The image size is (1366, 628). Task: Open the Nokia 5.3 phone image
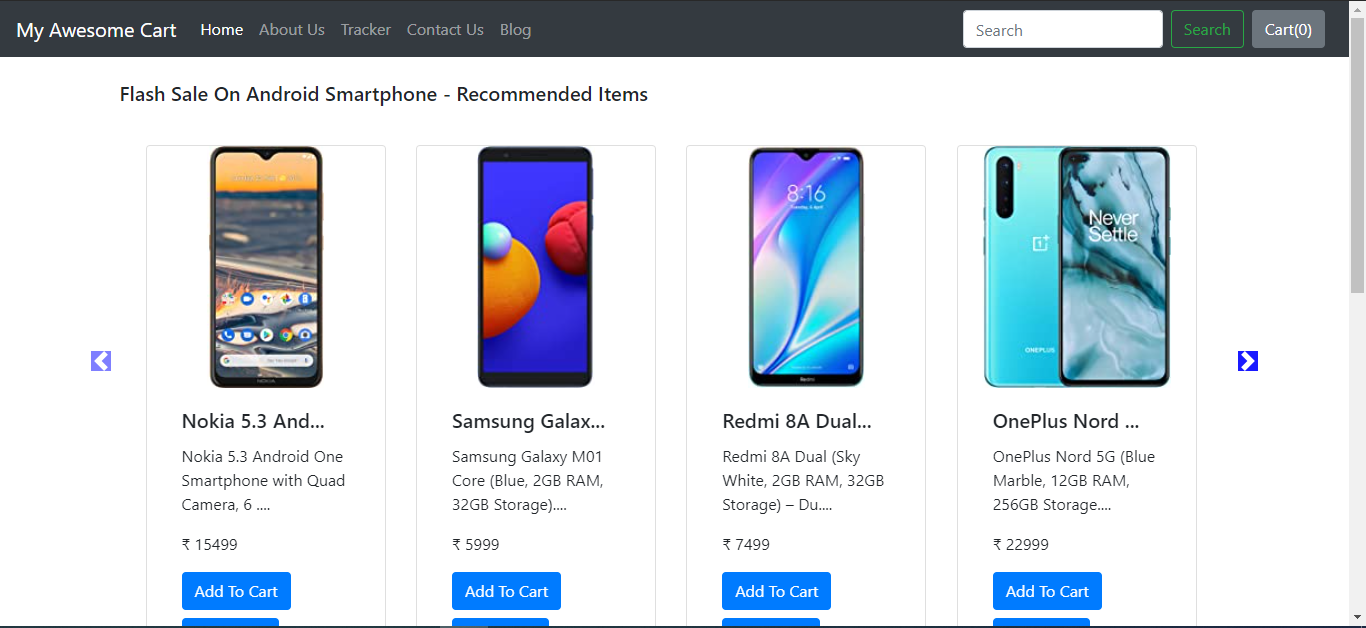coord(266,267)
